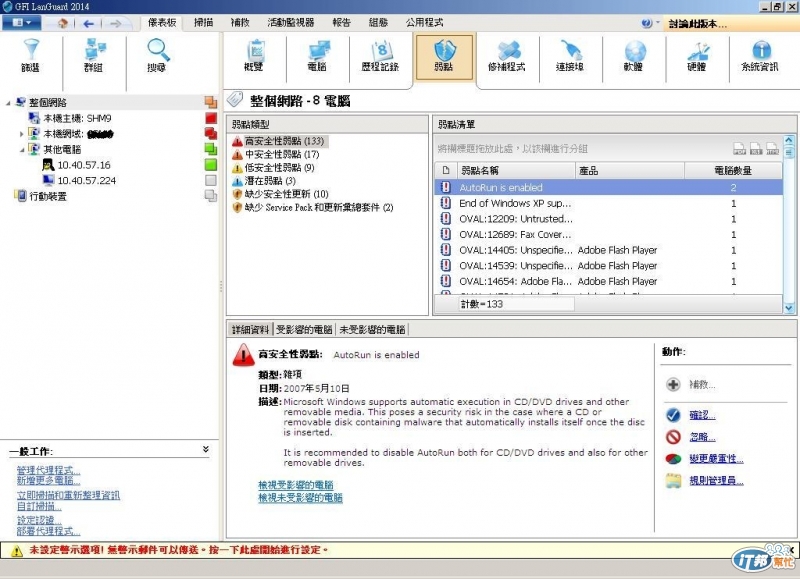Image resolution: width=800 pixels, height=579 pixels.
Task: Click the 討論此版本 button
Action: [731, 23]
